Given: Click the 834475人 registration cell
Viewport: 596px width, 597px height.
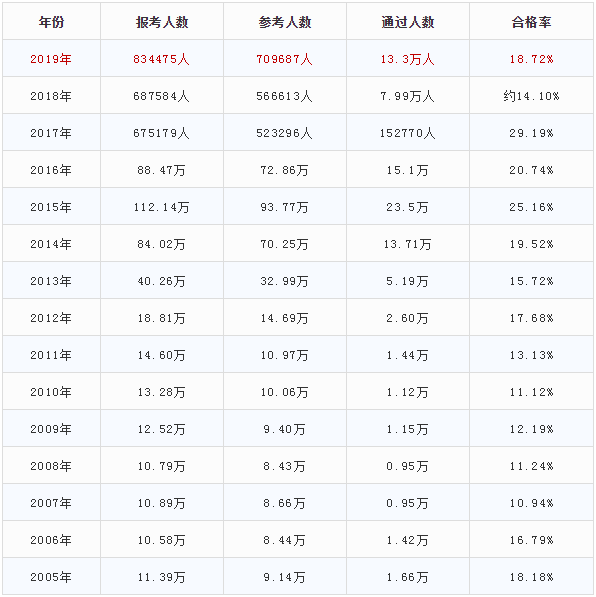Looking at the screenshot, I should [162, 59].
